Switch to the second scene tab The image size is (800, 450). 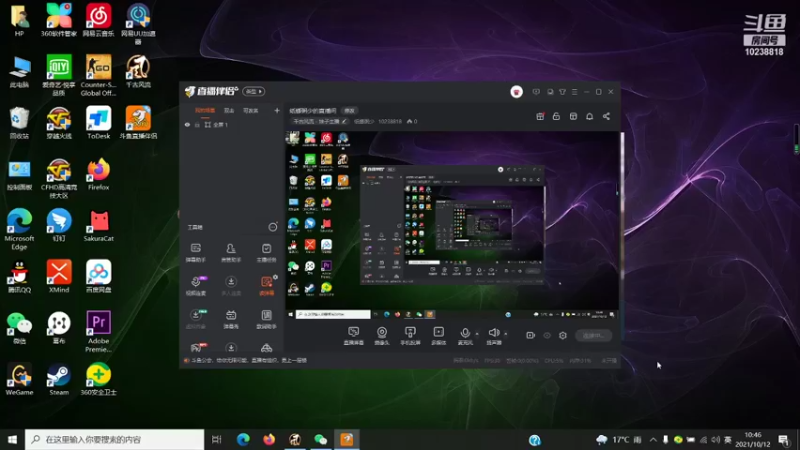[229, 110]
